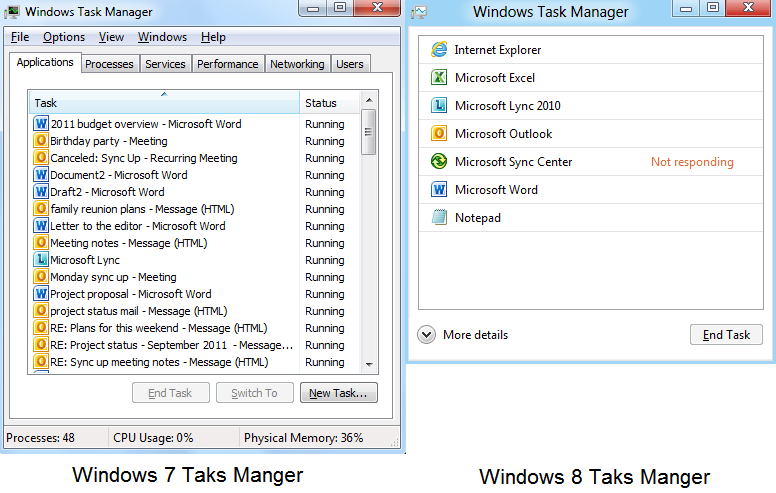The image size is (776, 493).
Task: Click Outlook icon beside RE: Sync up meeting notes
Action: coord(41,361)
